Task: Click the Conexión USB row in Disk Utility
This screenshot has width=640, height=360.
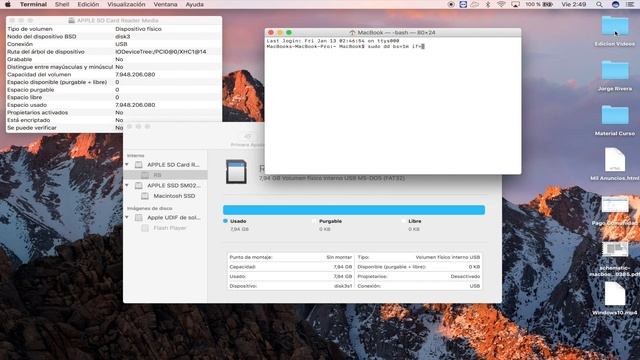Action: point(419,286)
